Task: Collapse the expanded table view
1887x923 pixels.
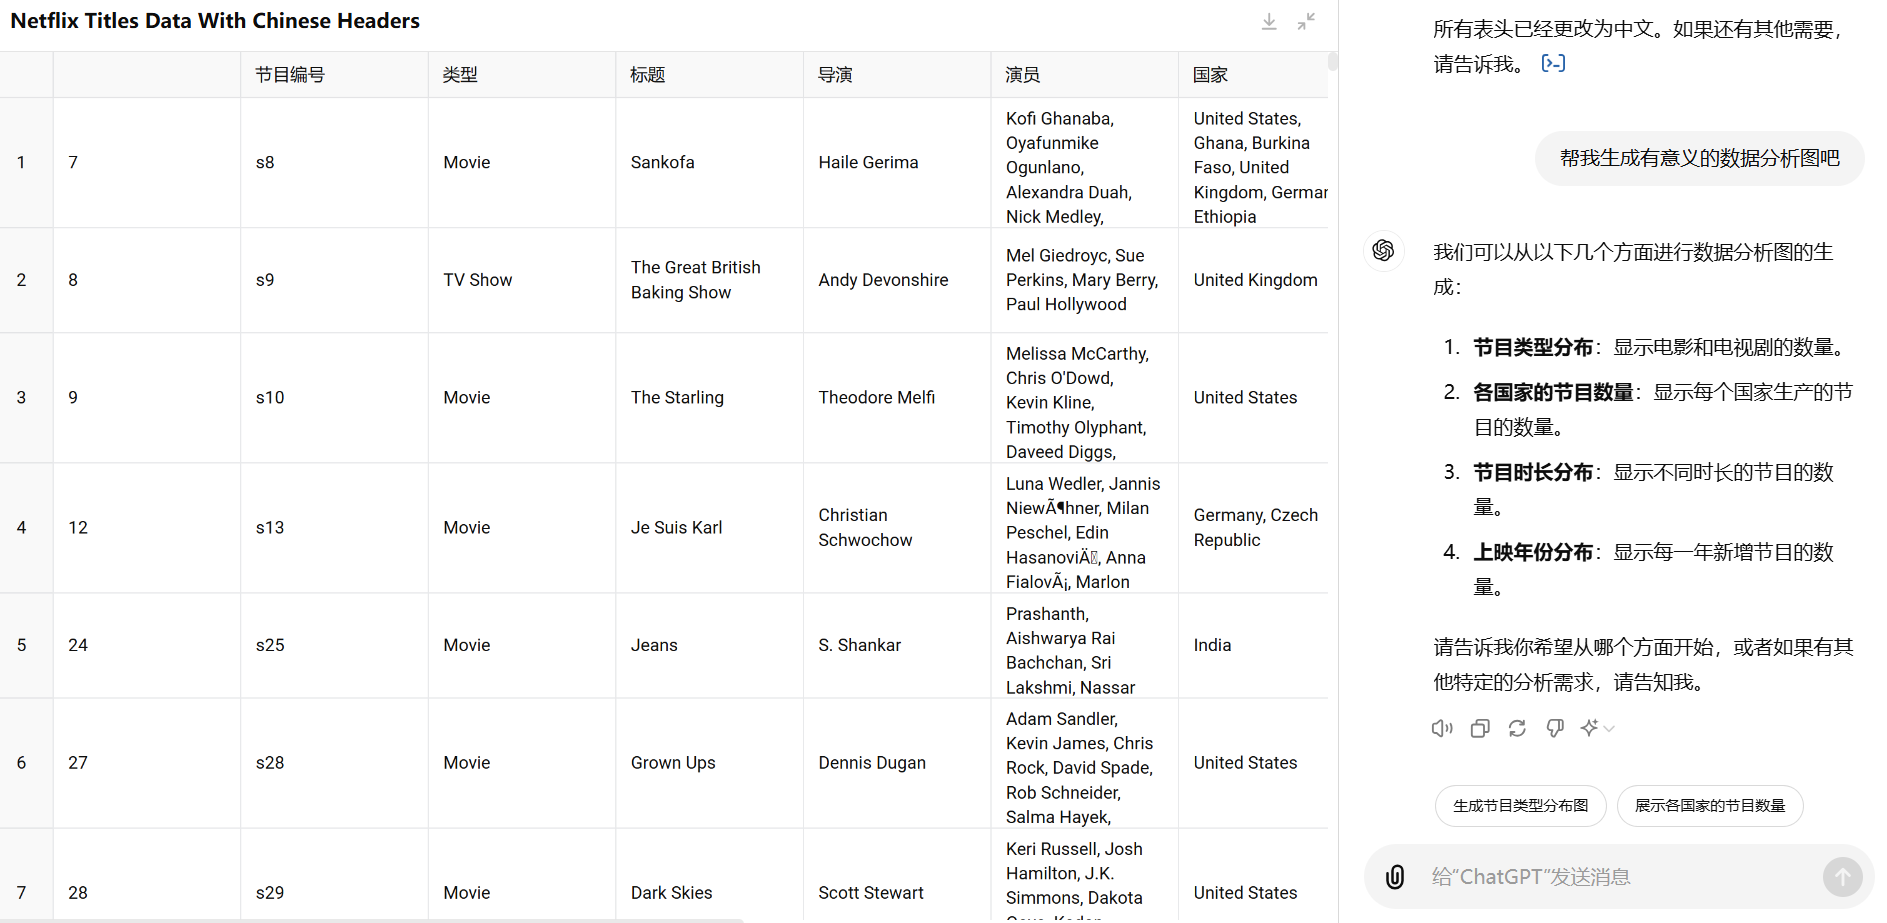Action: (x=1306, y=22)
